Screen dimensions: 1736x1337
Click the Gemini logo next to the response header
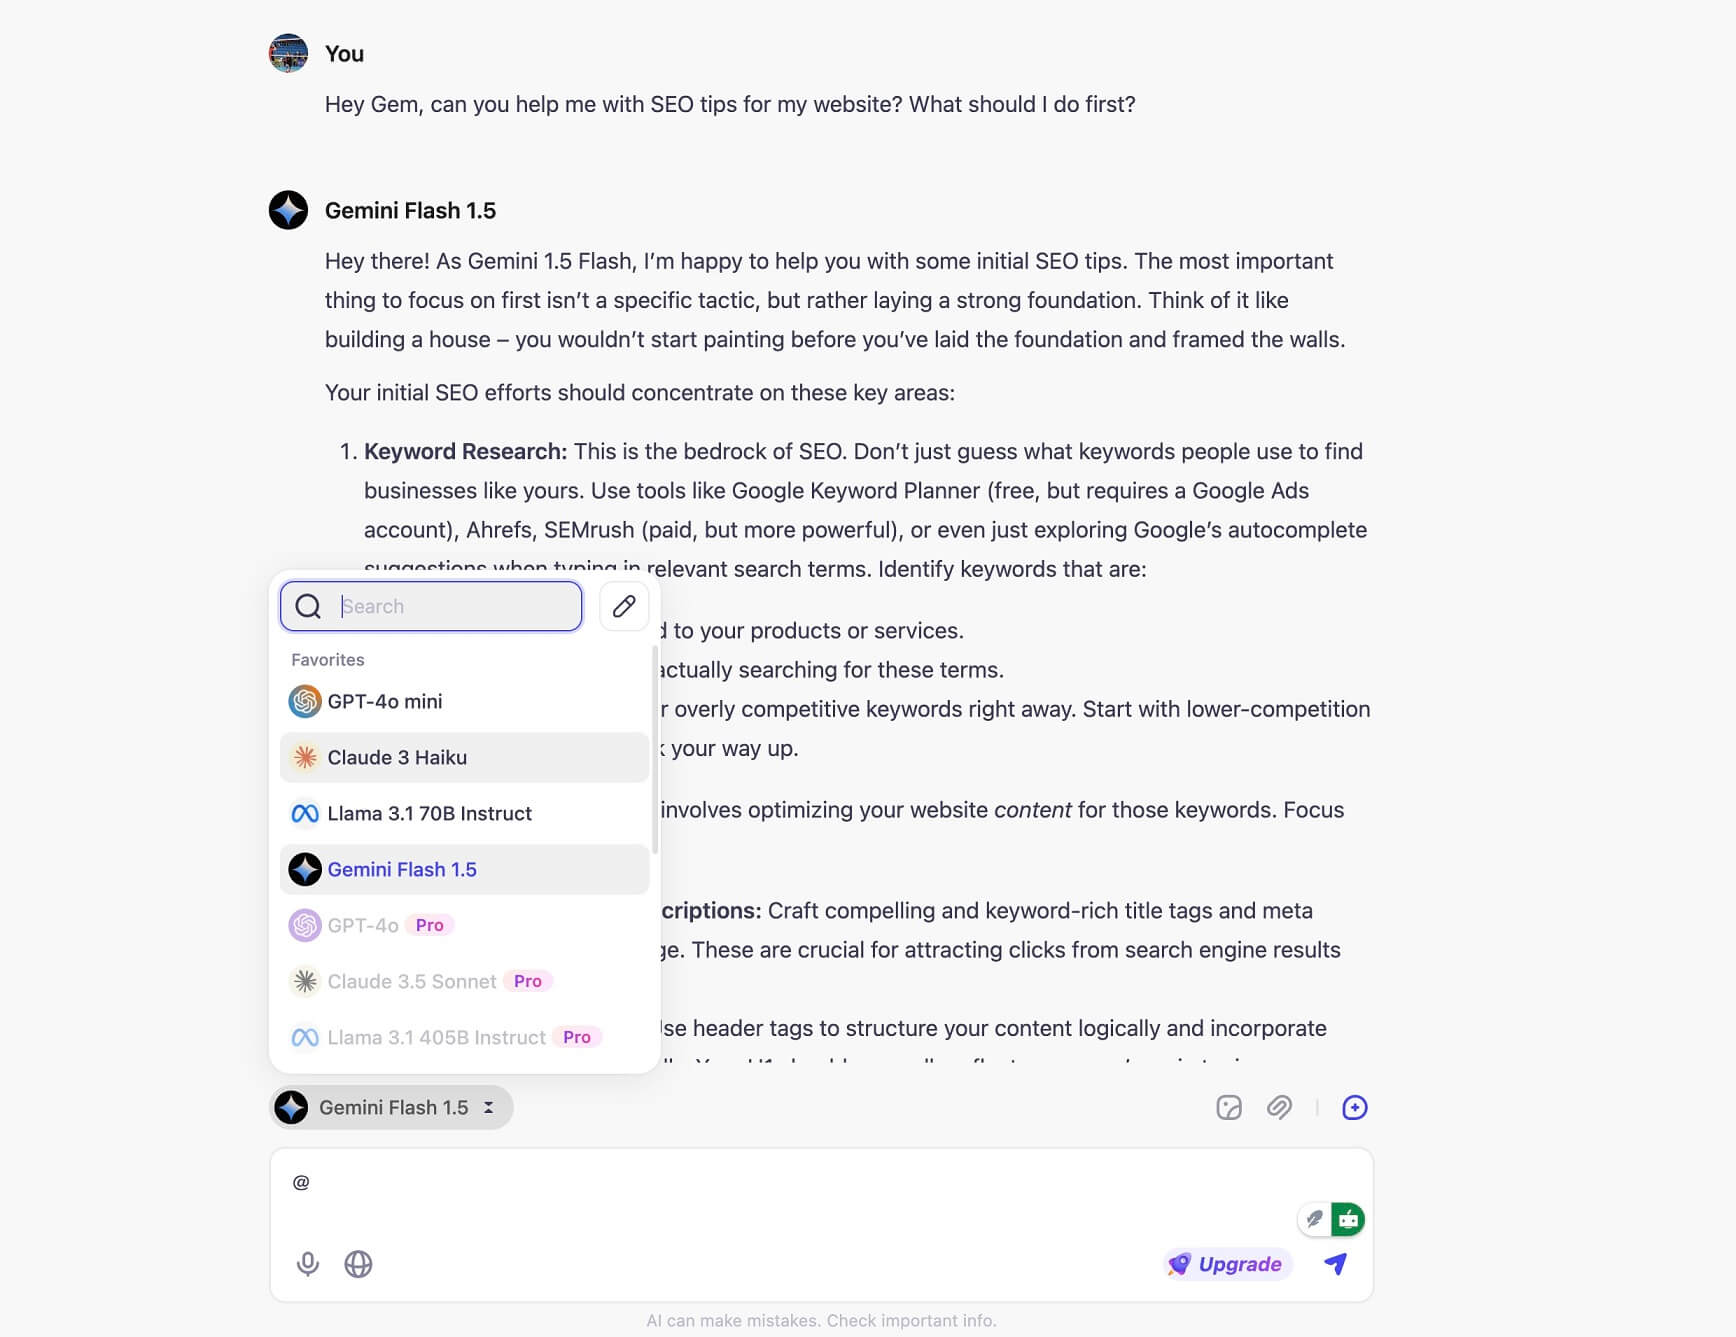coord(287,211)
